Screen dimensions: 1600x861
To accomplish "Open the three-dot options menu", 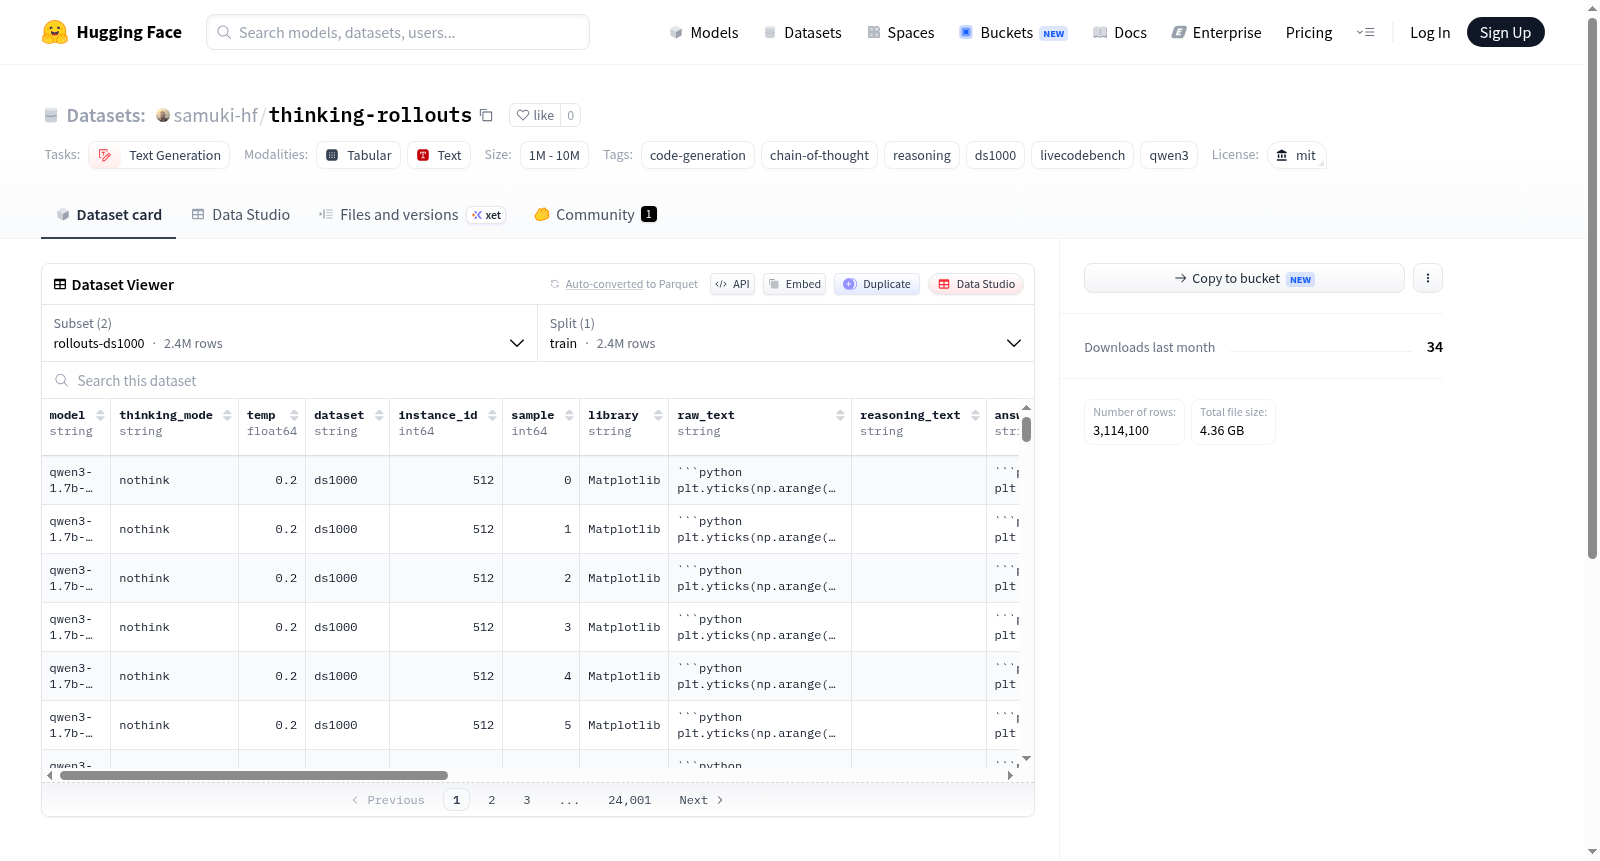I will (x=1428, y=278).
